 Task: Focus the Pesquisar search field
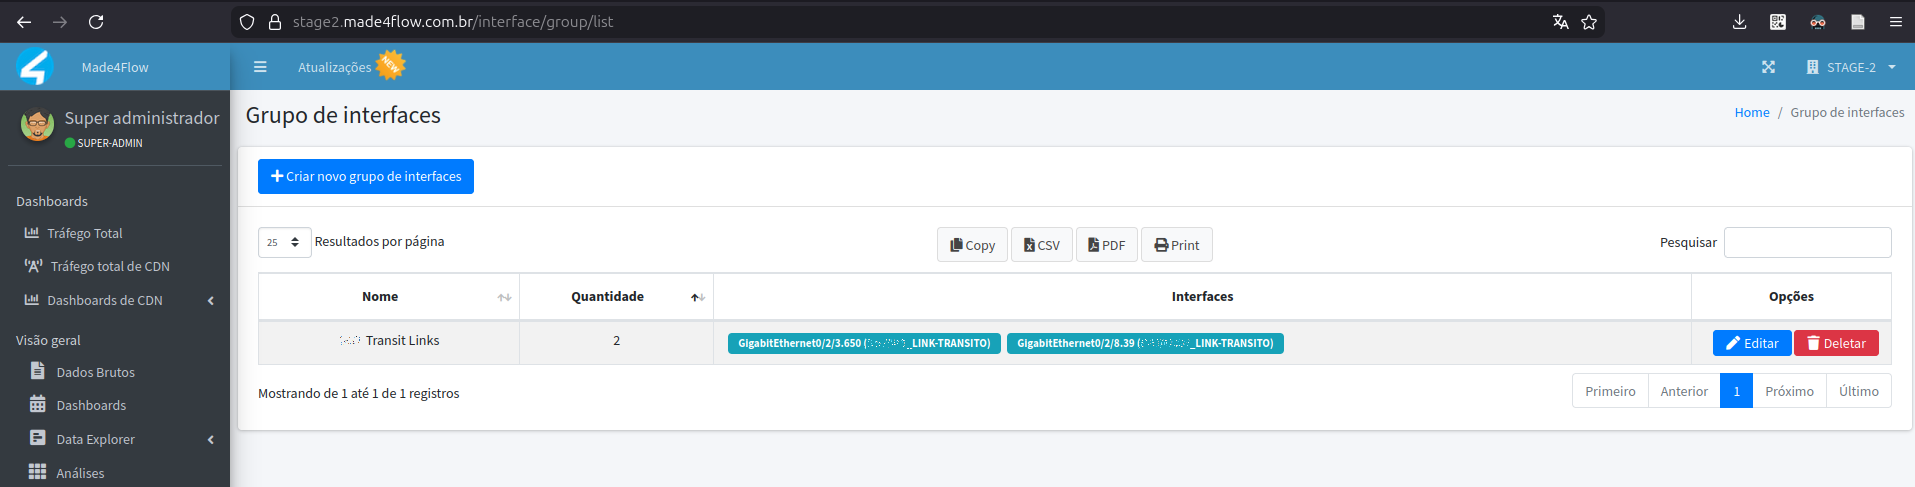[1807, 242]
